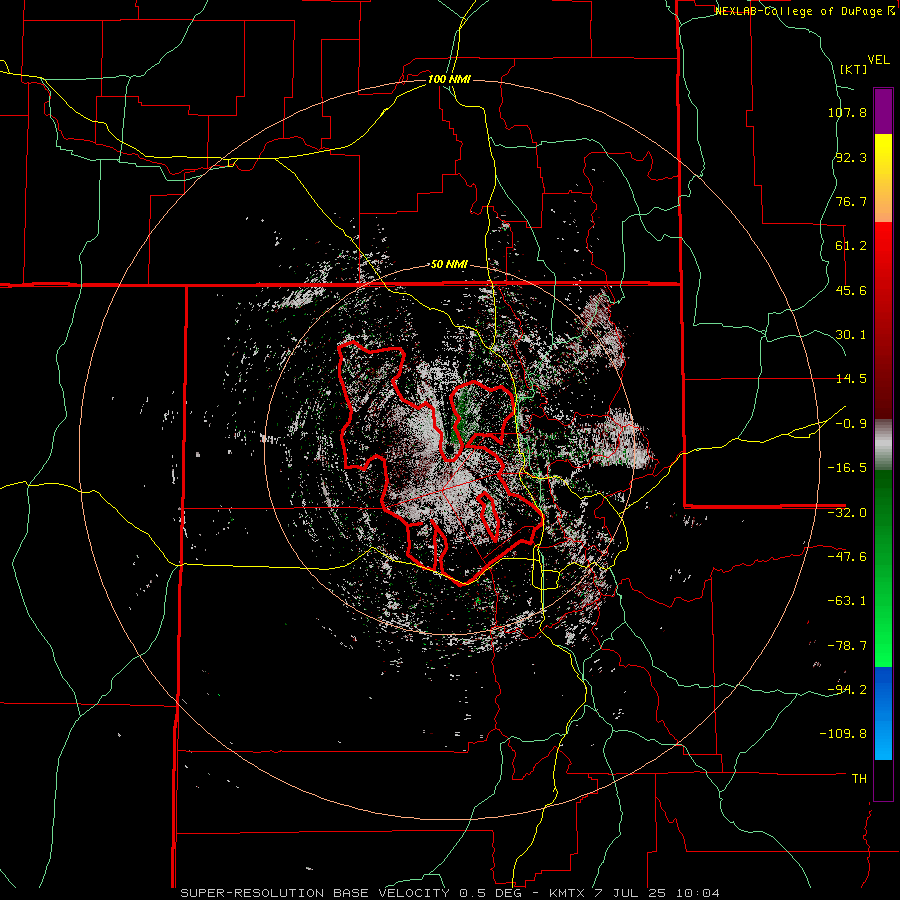This screenshot has width=900, height=900.
Task: Click the 0.5 DEG elevation text
Action: point(495,893)
